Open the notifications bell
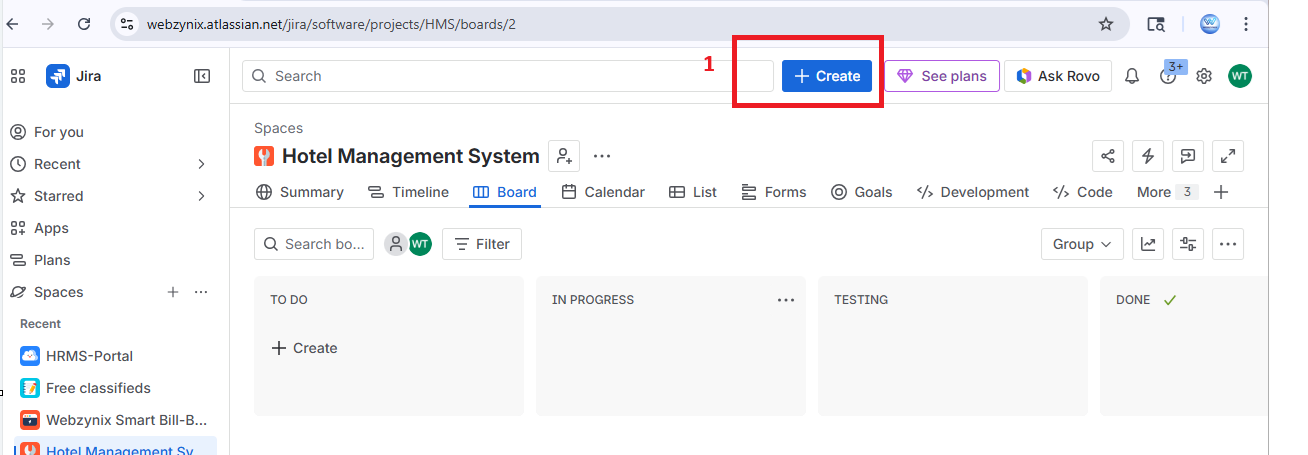The image size is (1308, 455). 1132,76
